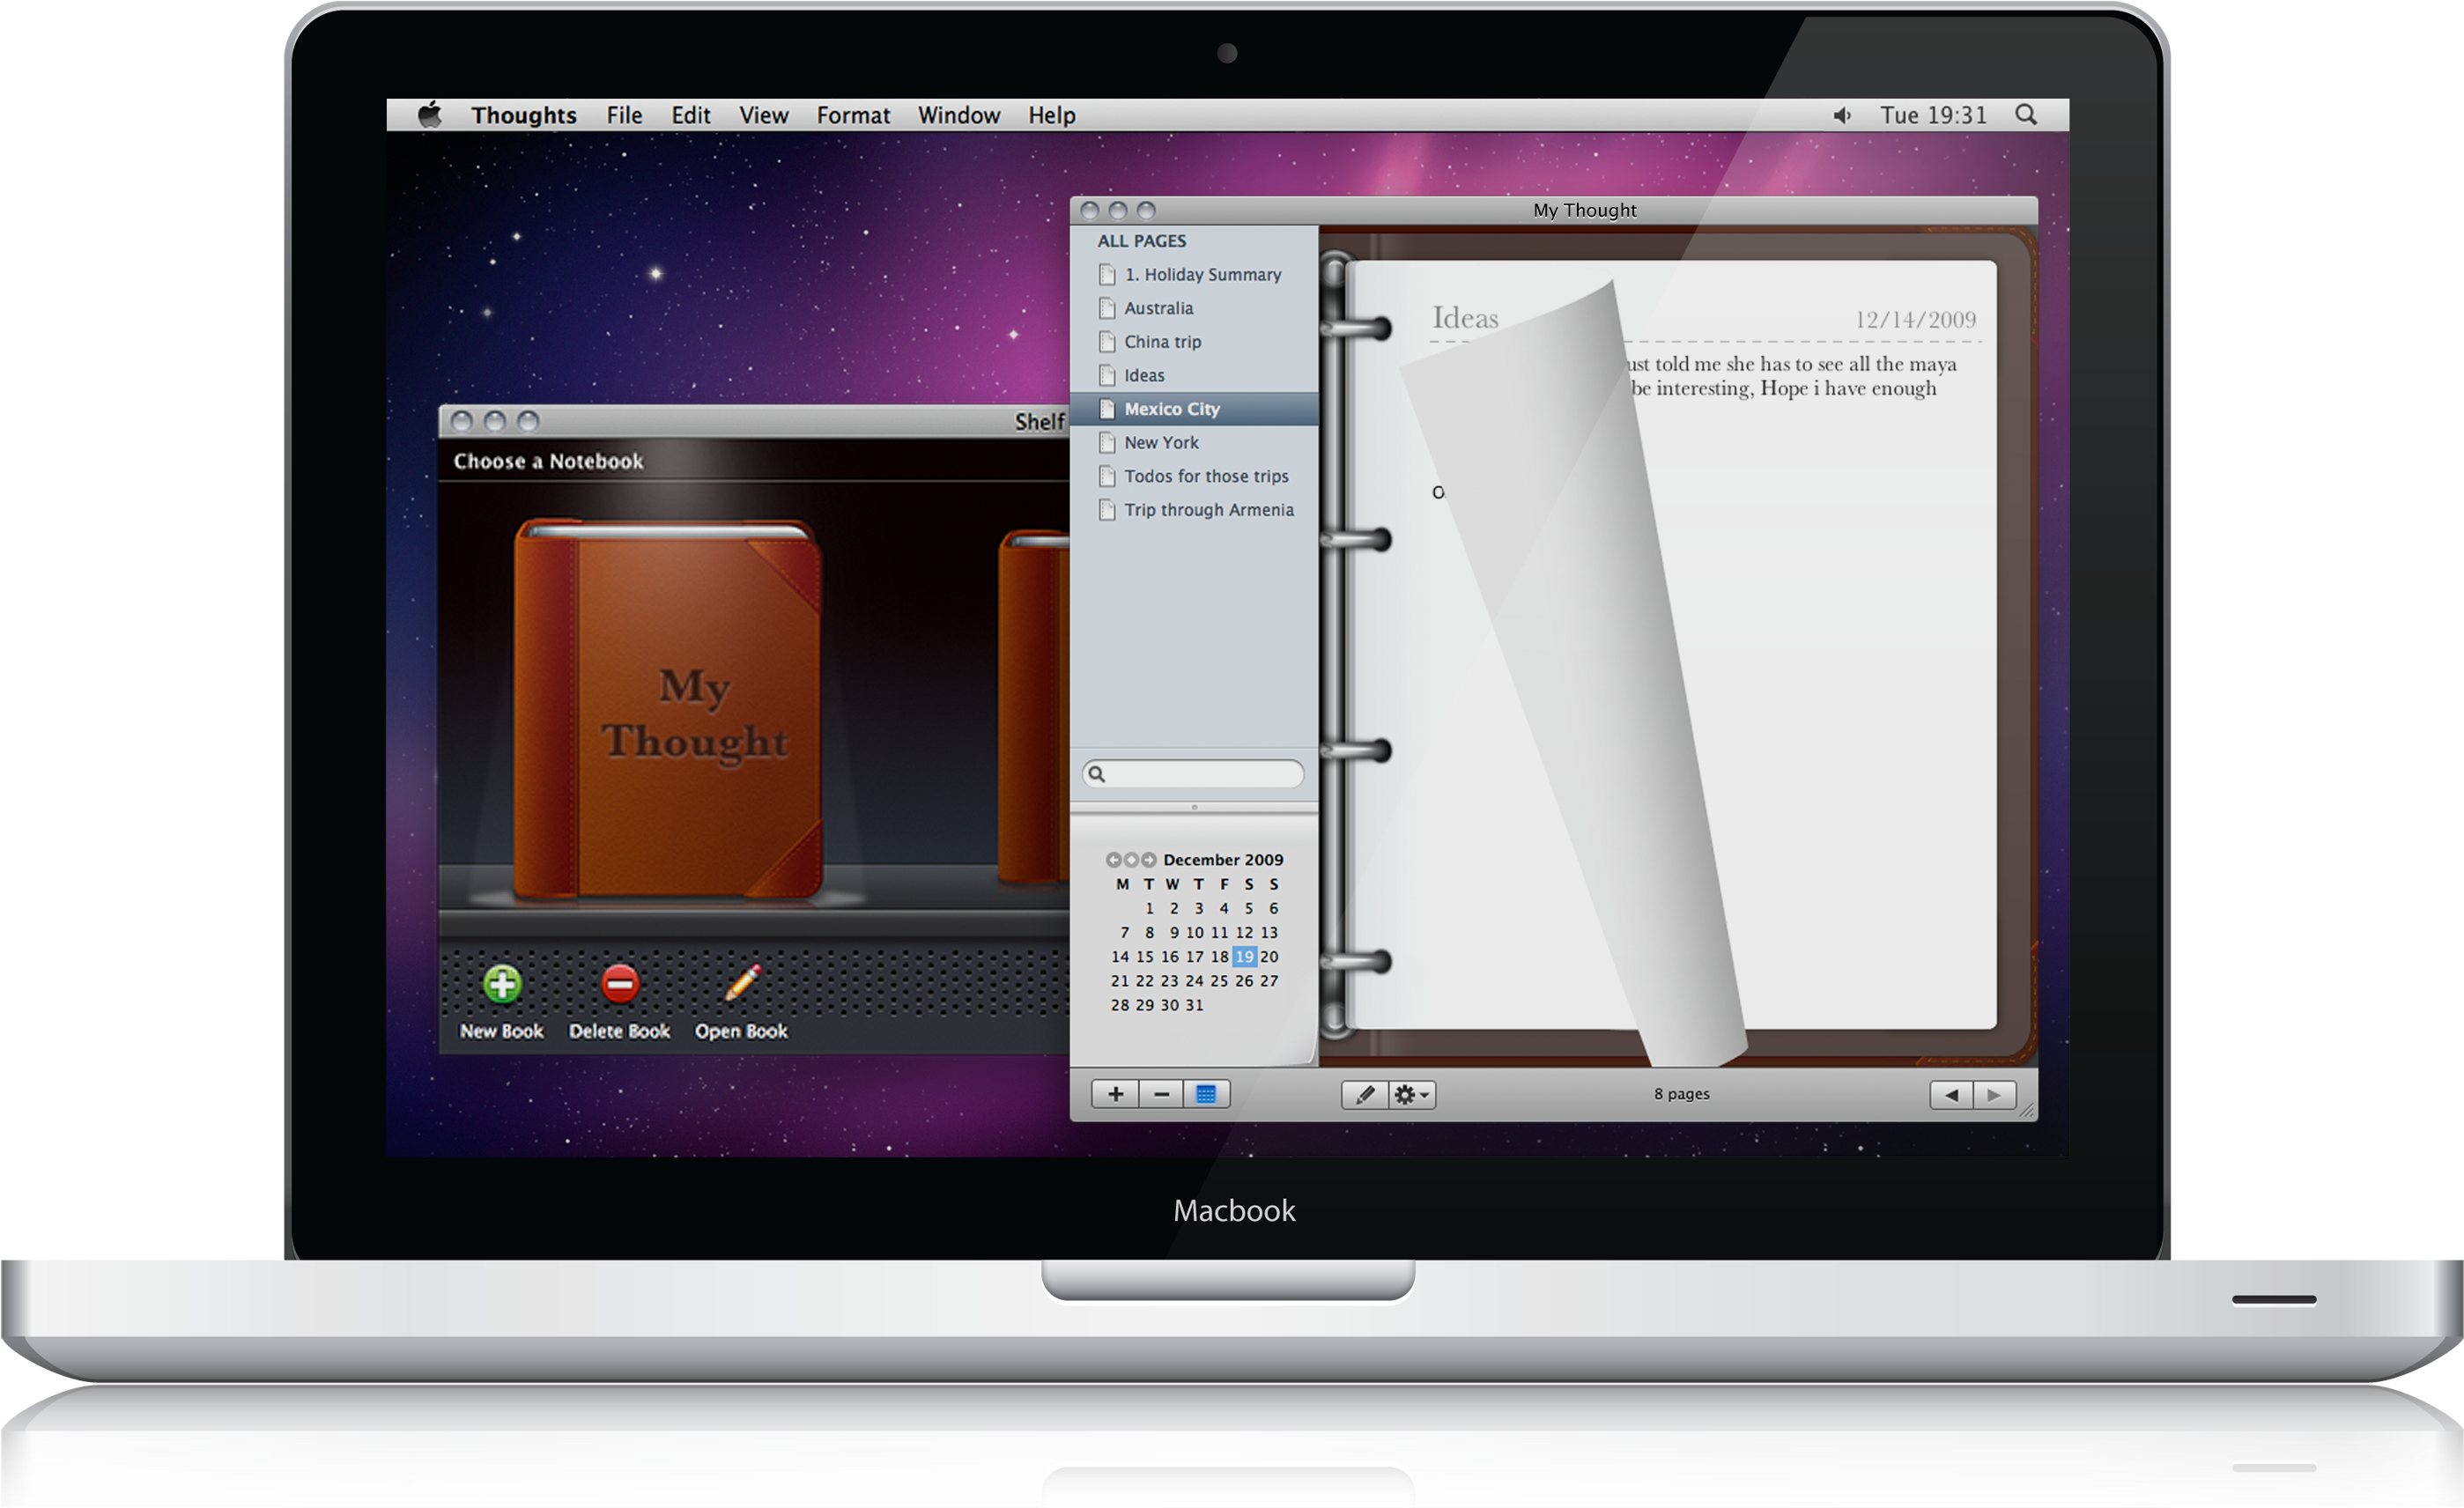Click the 12/14/2009 page date
Viewport: 2464px width, 1508px height.
tap(1916, 320)
